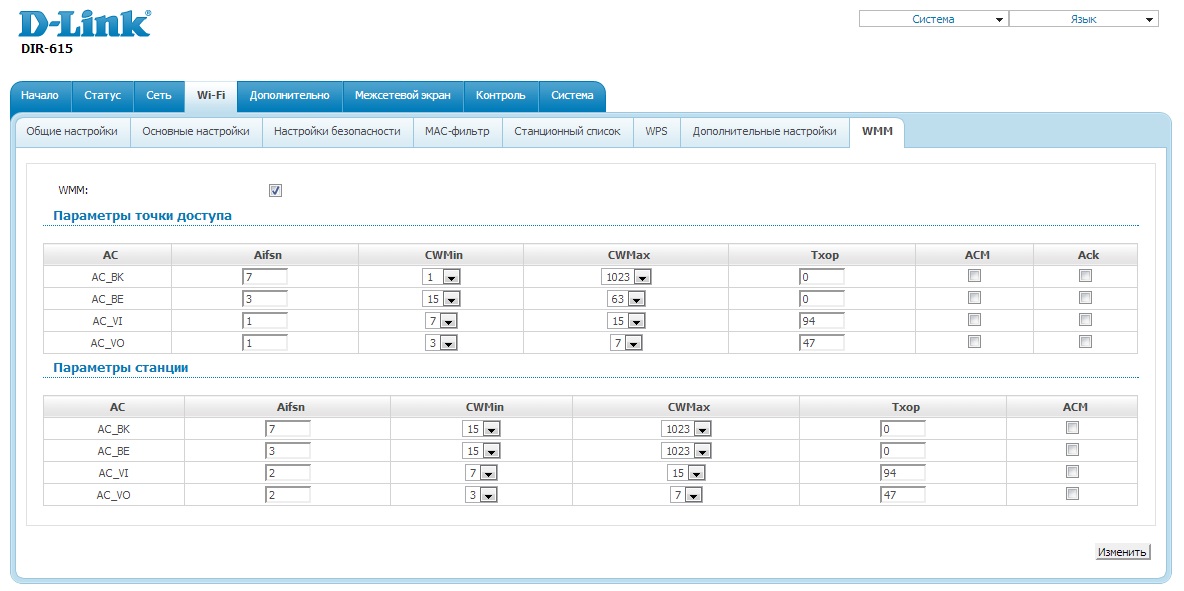Open station AC_BK CWMin dropdown

coord(481,429)
